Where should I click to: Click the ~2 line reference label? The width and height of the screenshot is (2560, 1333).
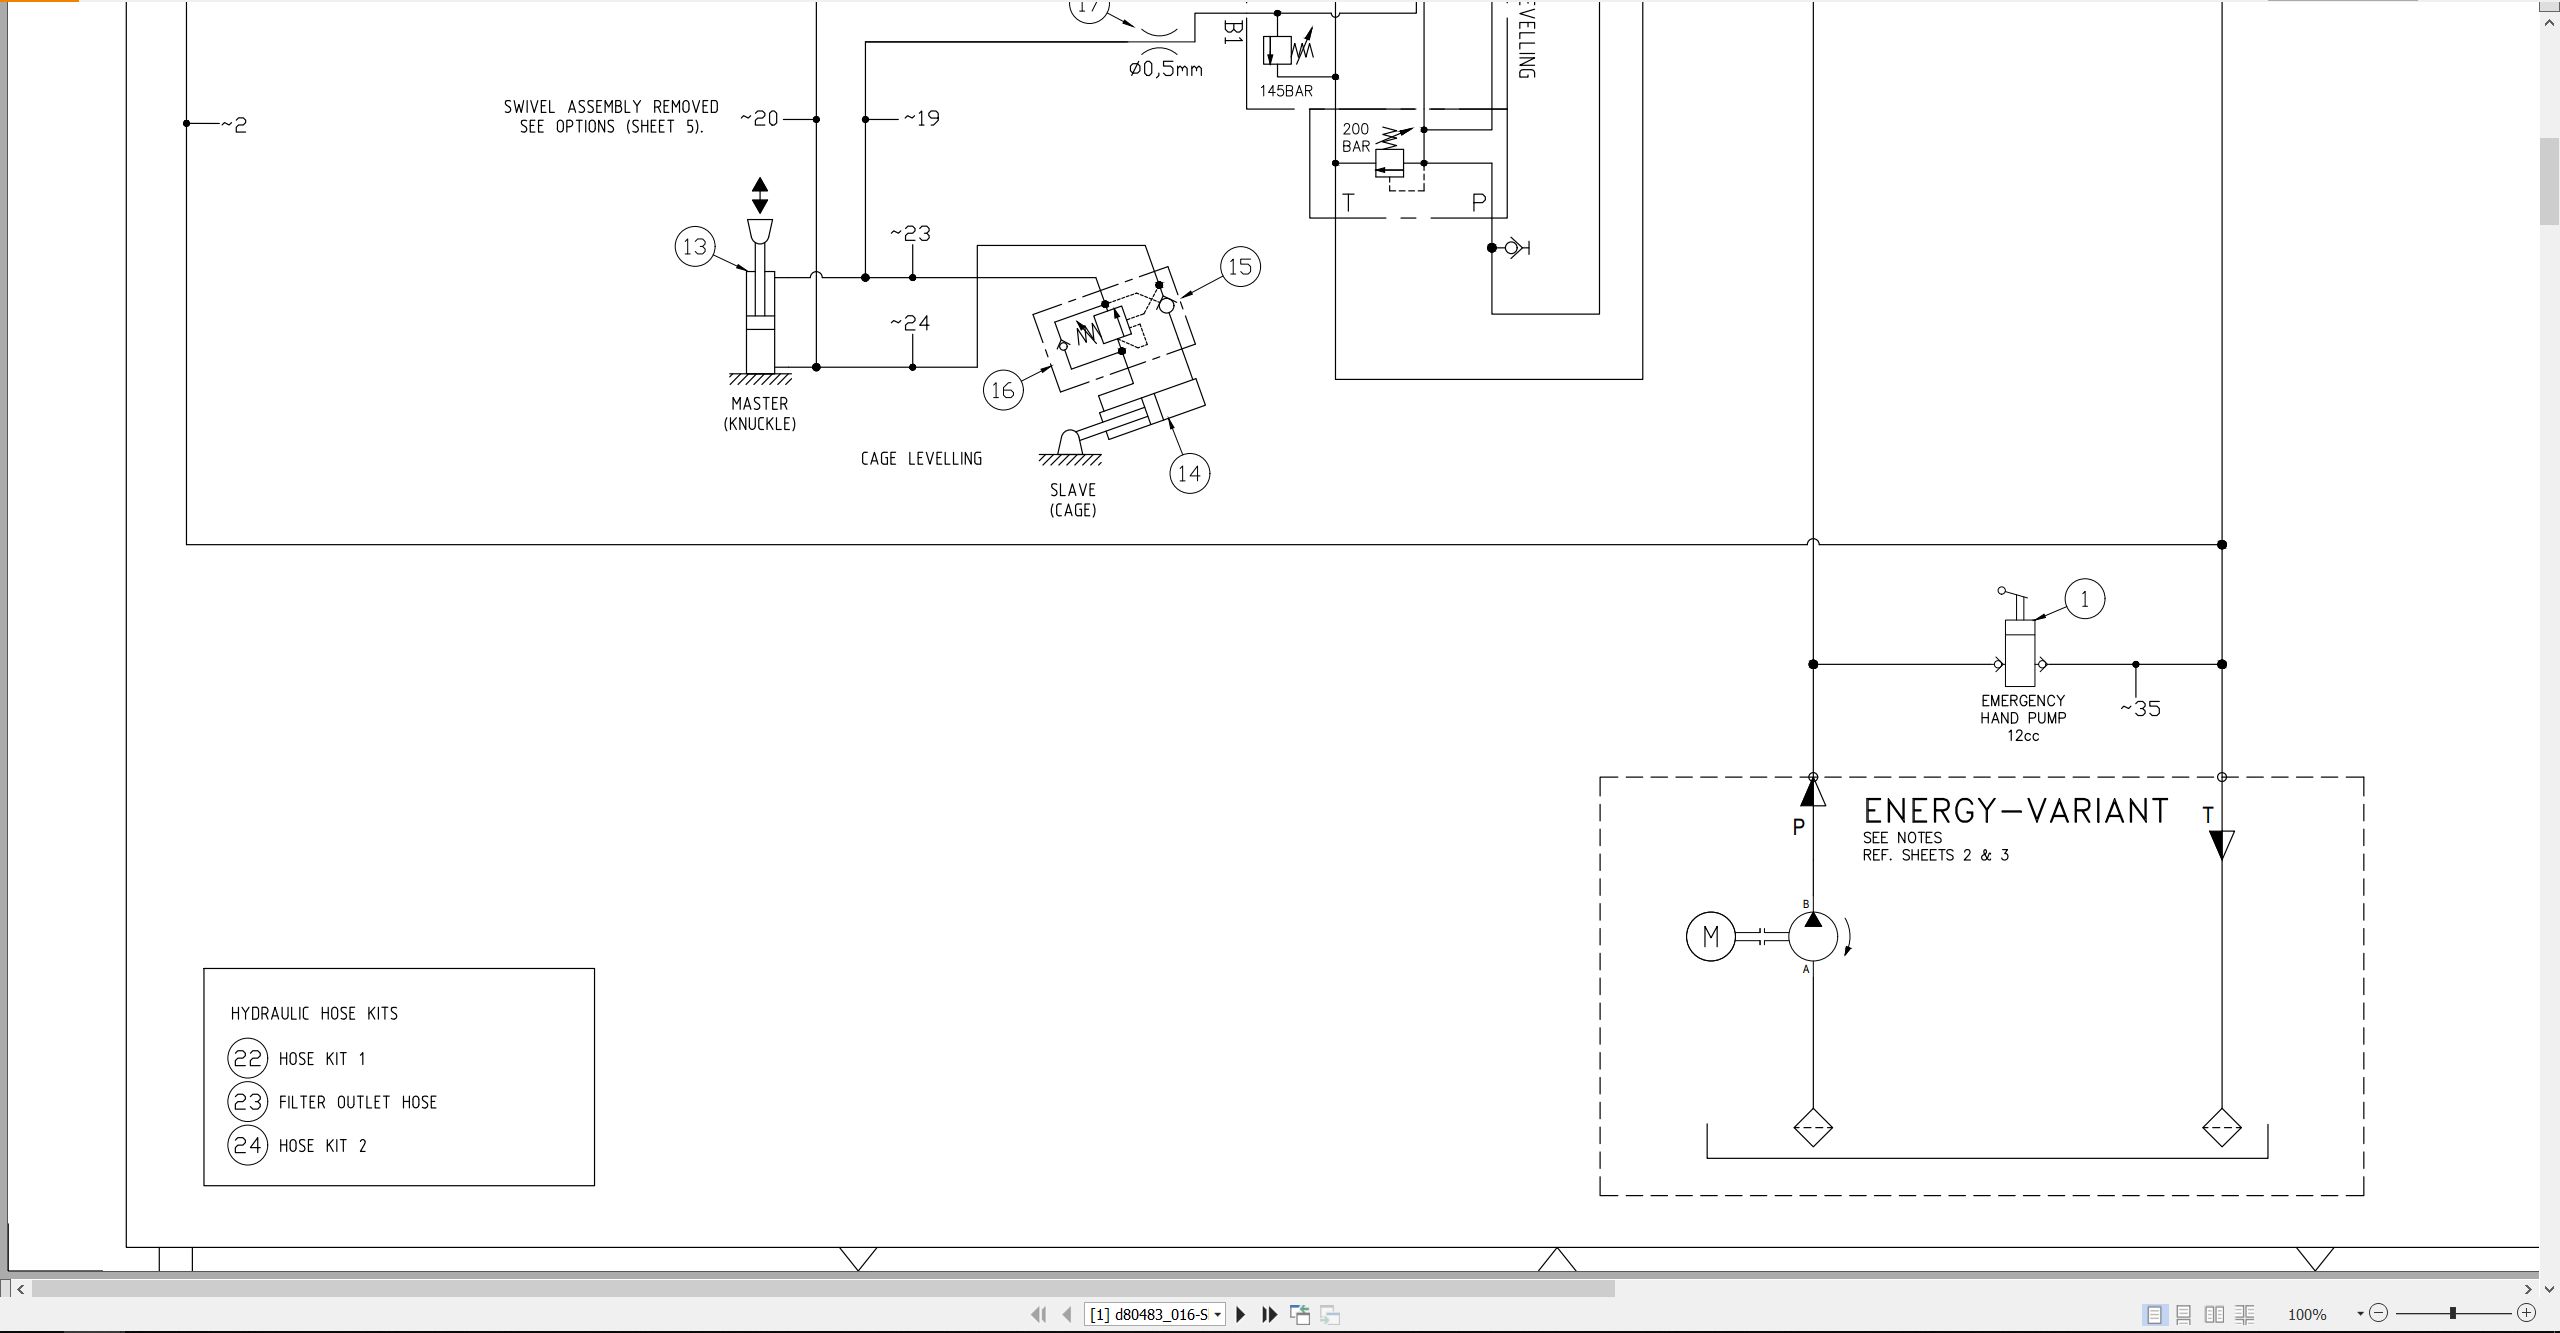[x=234, y=125]
